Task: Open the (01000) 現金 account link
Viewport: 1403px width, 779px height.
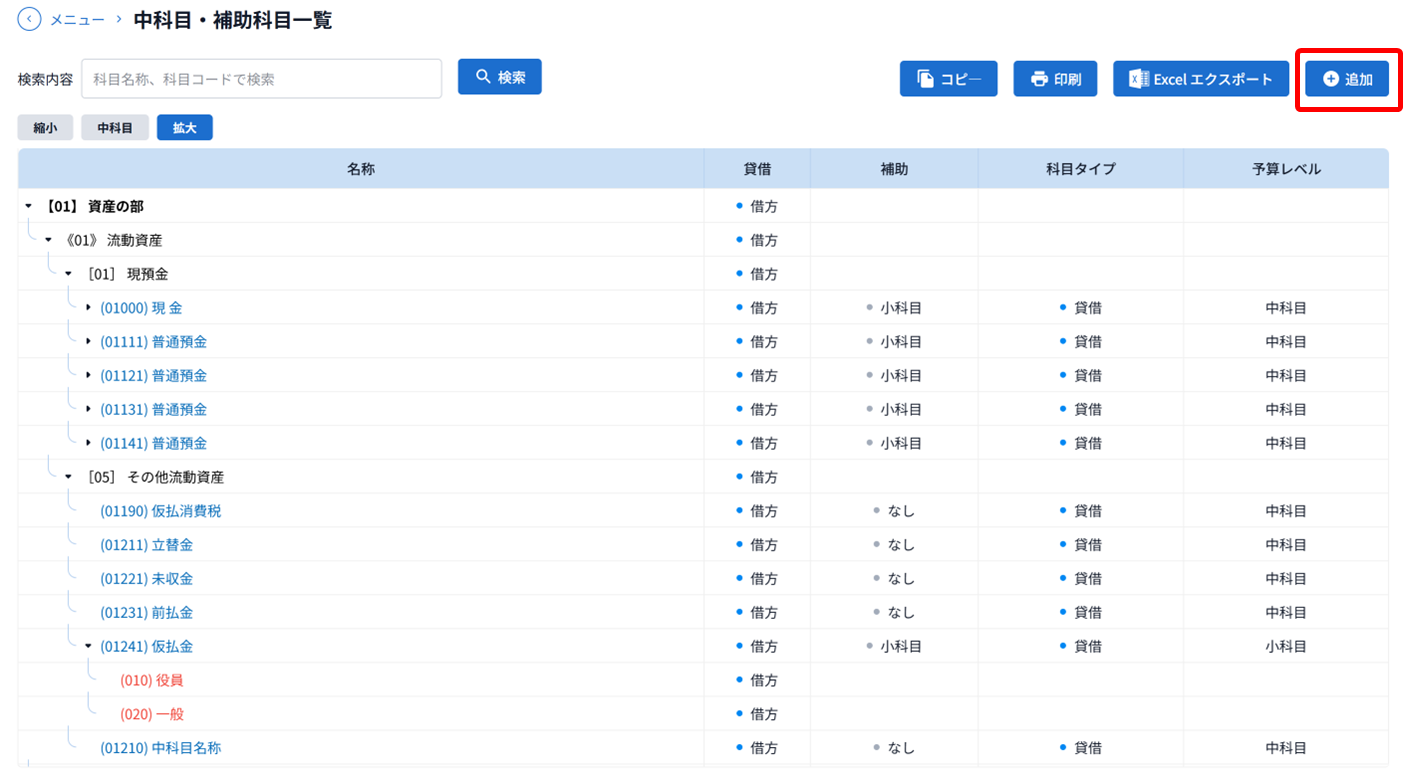Action: pos(141,308)
